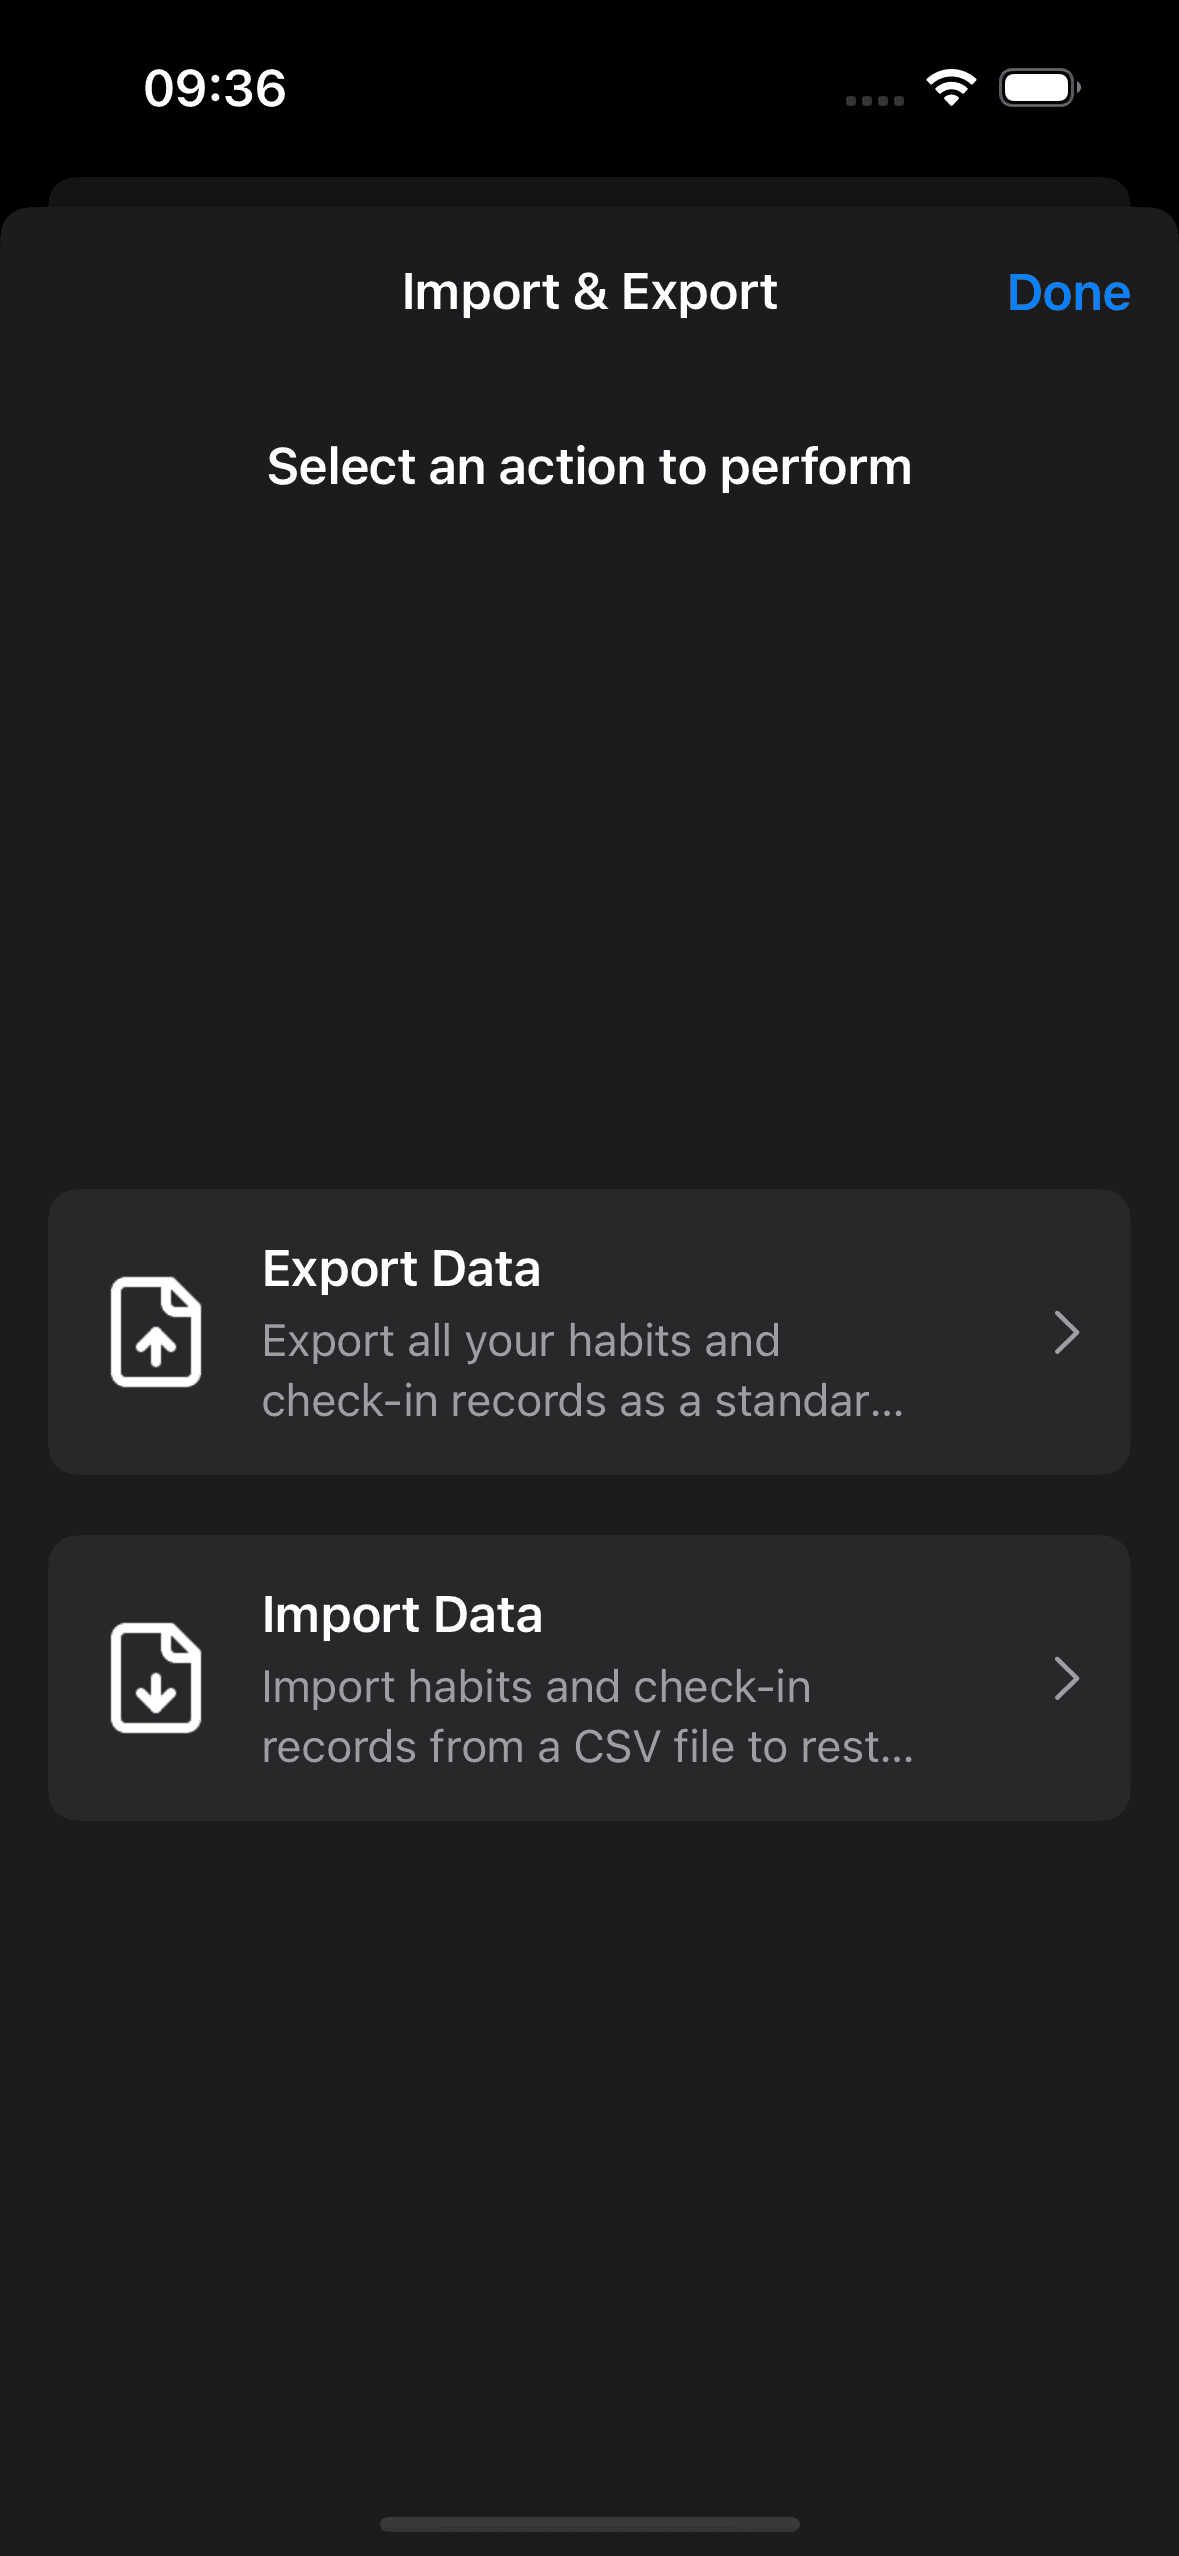Open Import Data via its chevron arrow

[1066, 1678]
